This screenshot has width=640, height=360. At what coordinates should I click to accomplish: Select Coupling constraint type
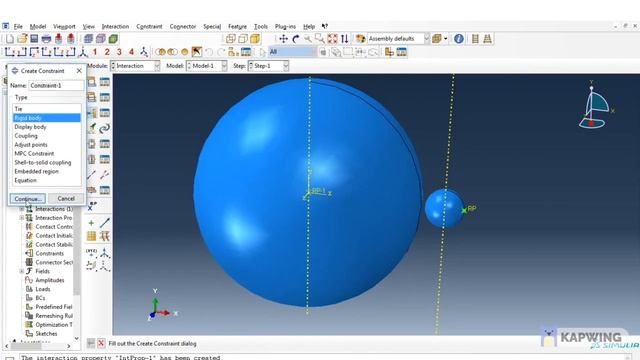47,136
